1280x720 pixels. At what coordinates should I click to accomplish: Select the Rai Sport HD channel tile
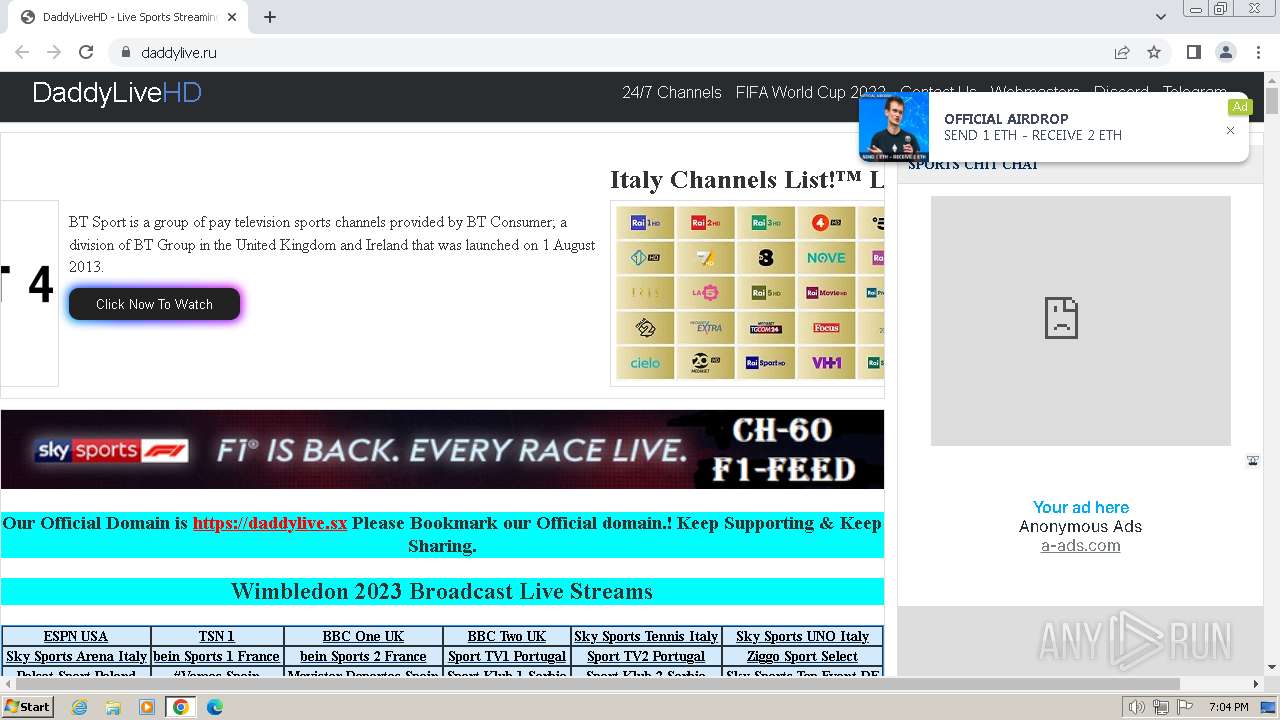(x=765, y=363)
